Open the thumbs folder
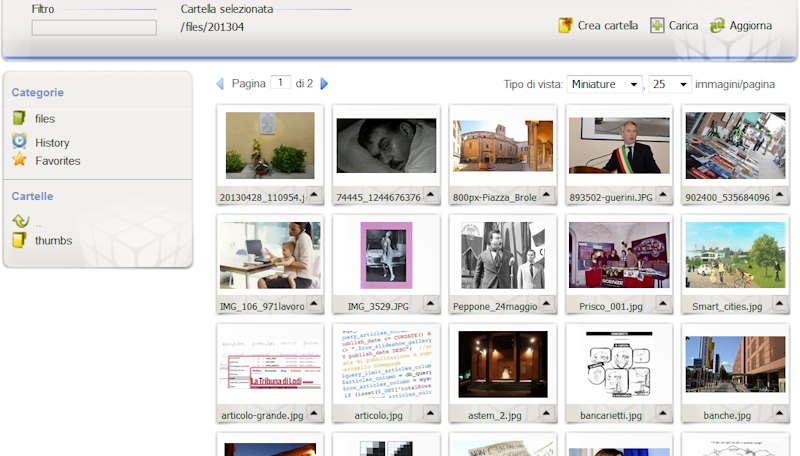The width and height of the screenshot is (800, 456). coord(54,240)
